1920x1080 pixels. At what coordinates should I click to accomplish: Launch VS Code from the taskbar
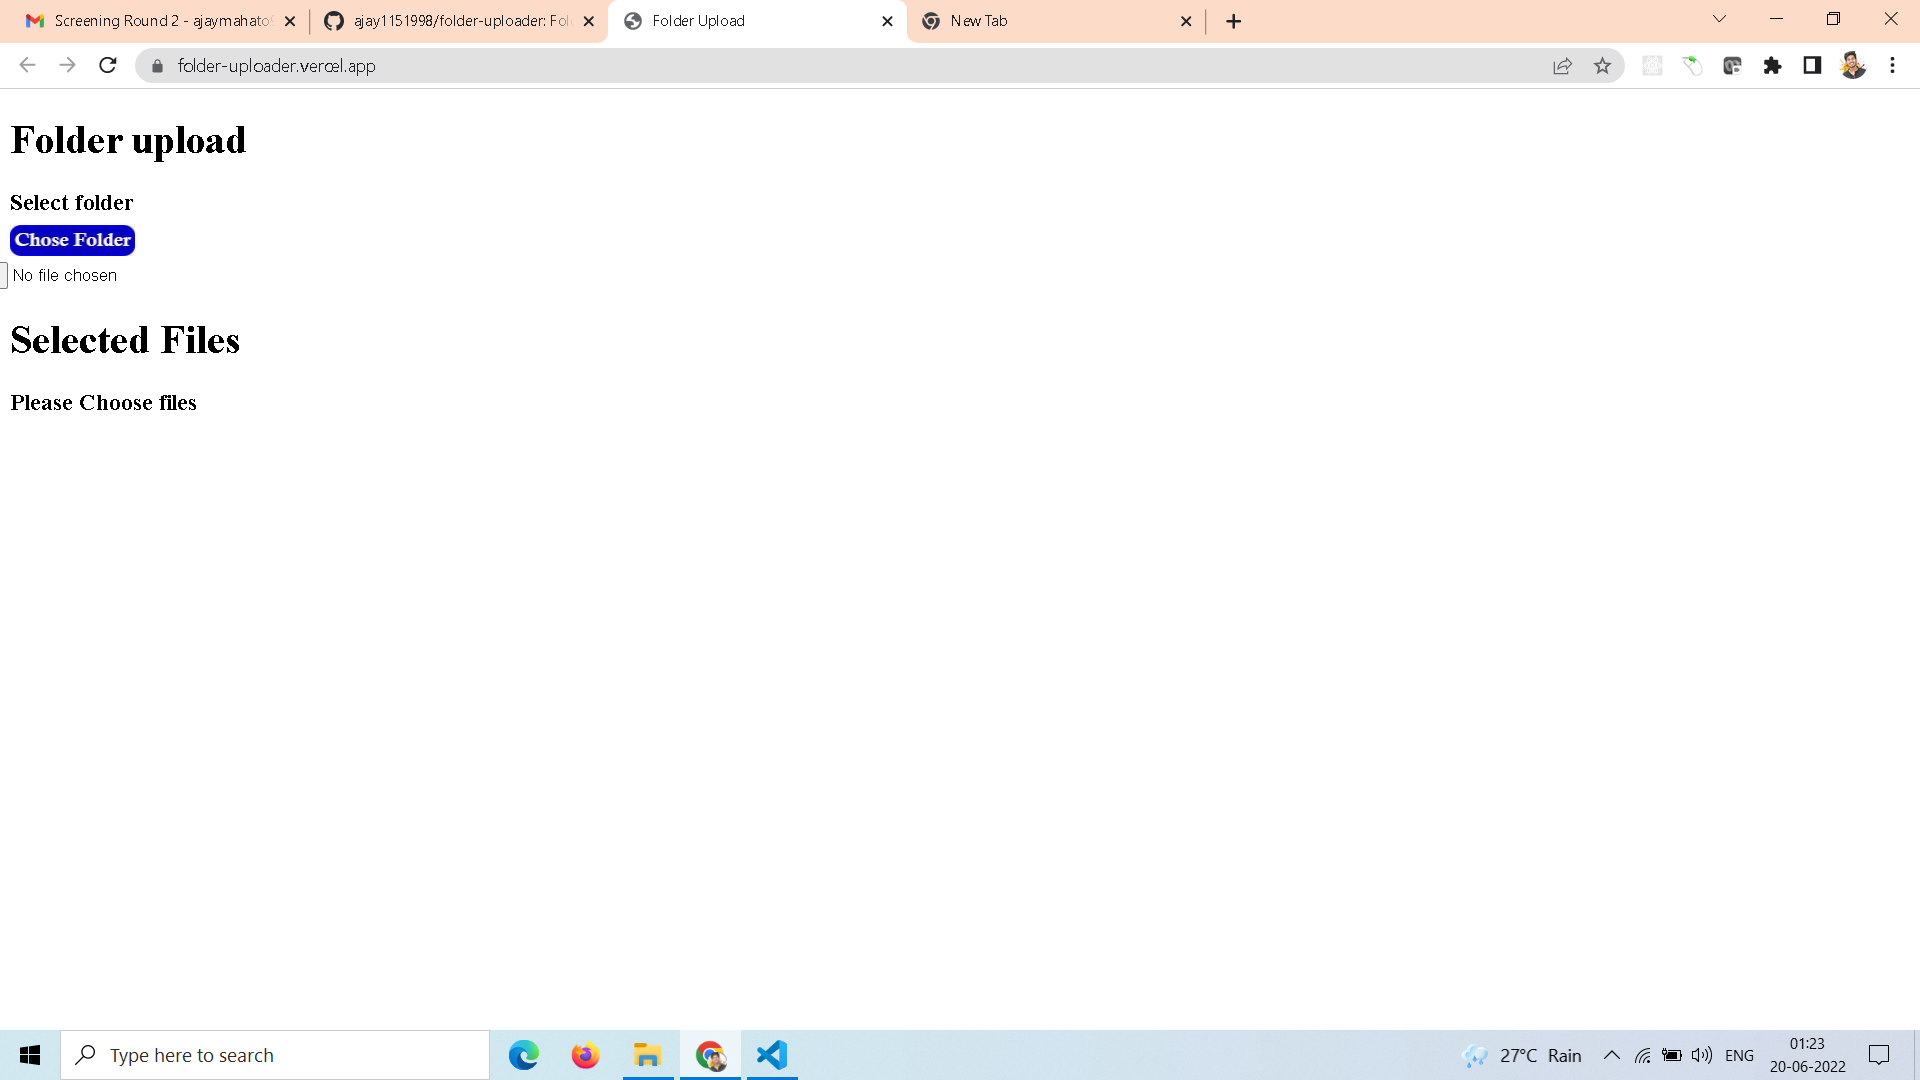coord(770,1054)
